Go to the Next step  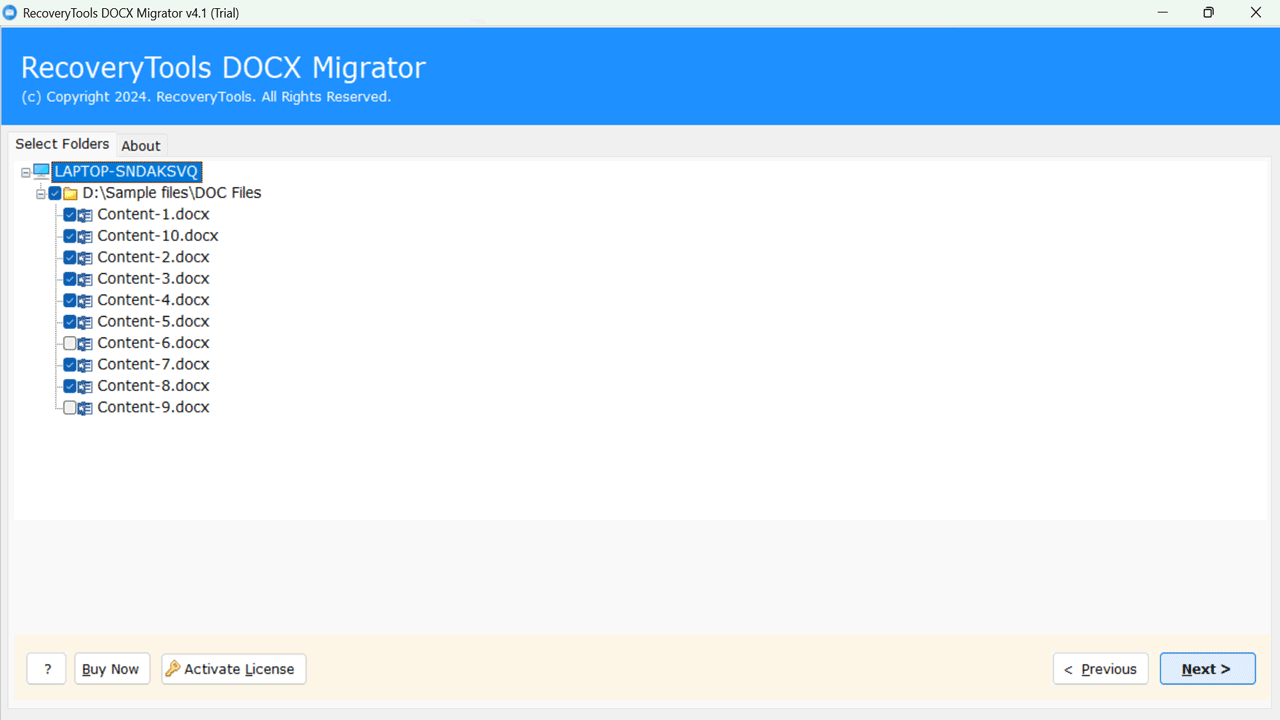pos(1207,669)
